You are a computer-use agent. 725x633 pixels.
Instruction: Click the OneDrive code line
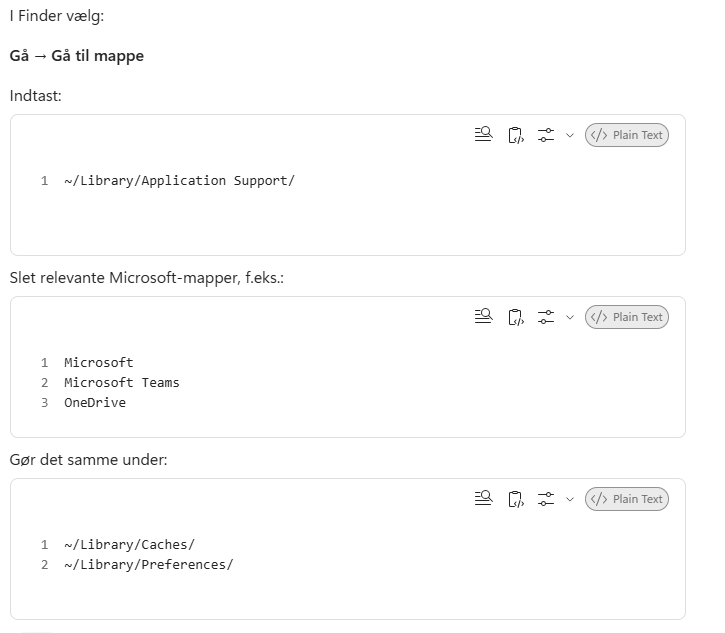(x=95, y=403)
